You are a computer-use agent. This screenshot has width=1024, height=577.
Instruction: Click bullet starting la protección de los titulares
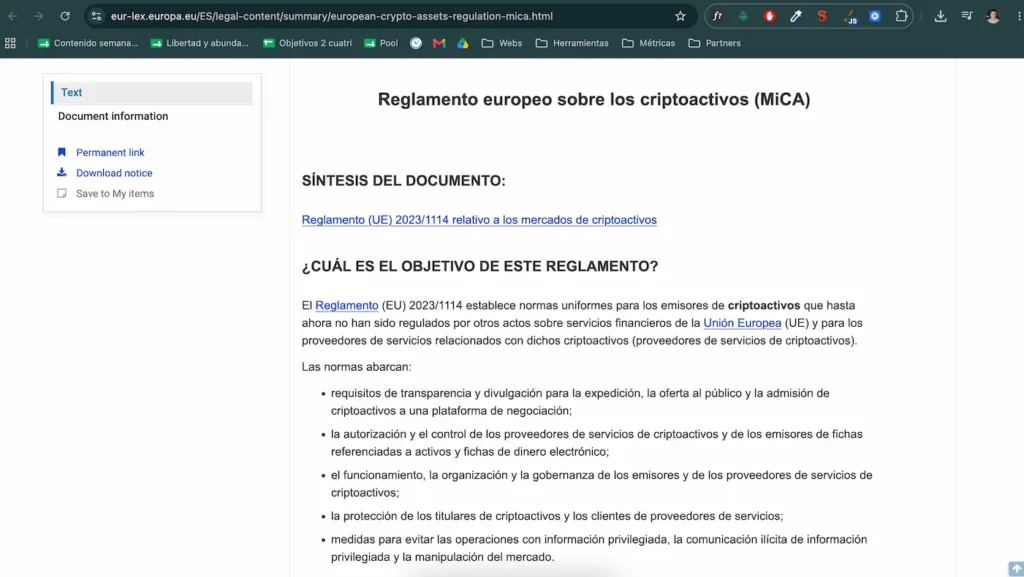556,516
